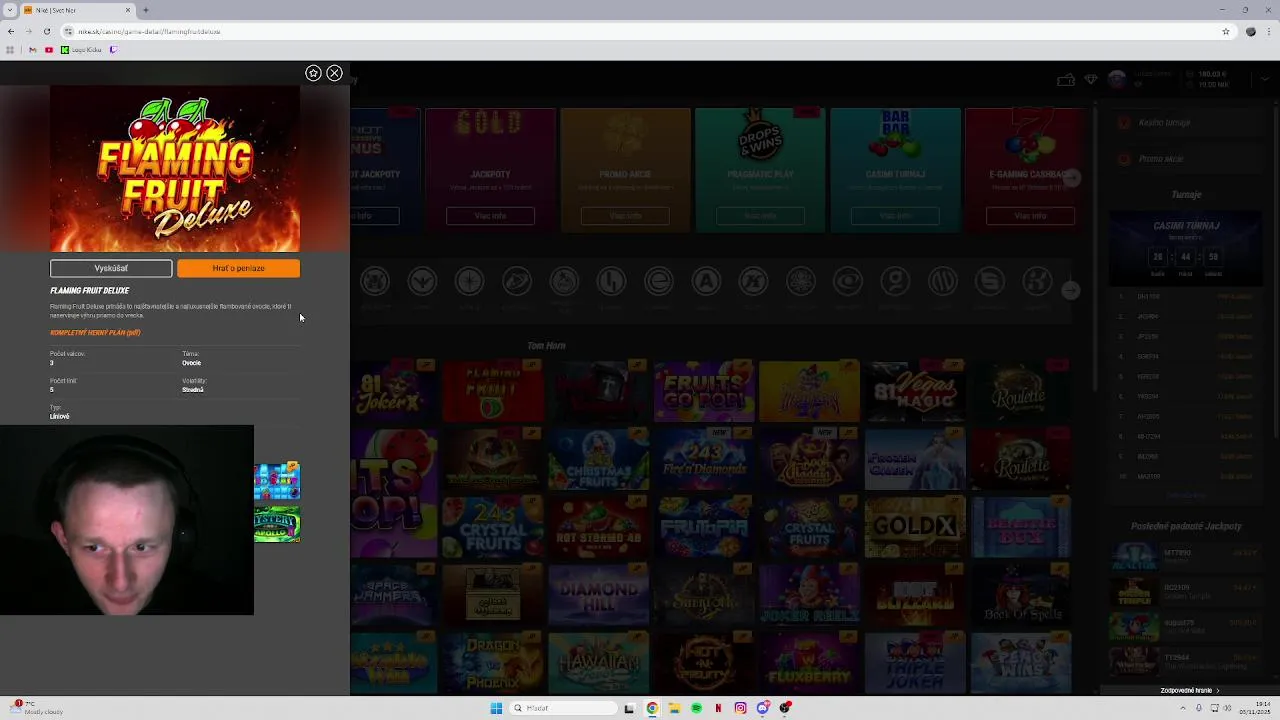
Task: Close the Flaming Fruit Deluxe detail panel
Action: tap(334, 73)
